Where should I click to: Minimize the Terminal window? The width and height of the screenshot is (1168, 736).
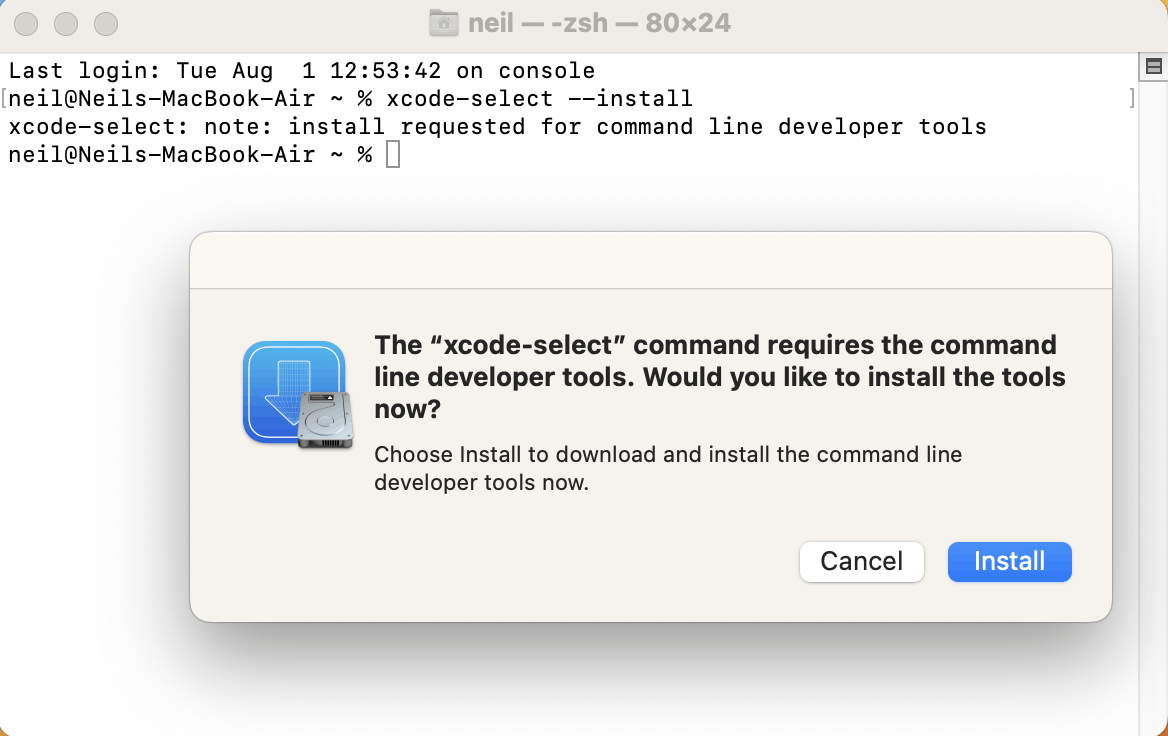[66, 23]
